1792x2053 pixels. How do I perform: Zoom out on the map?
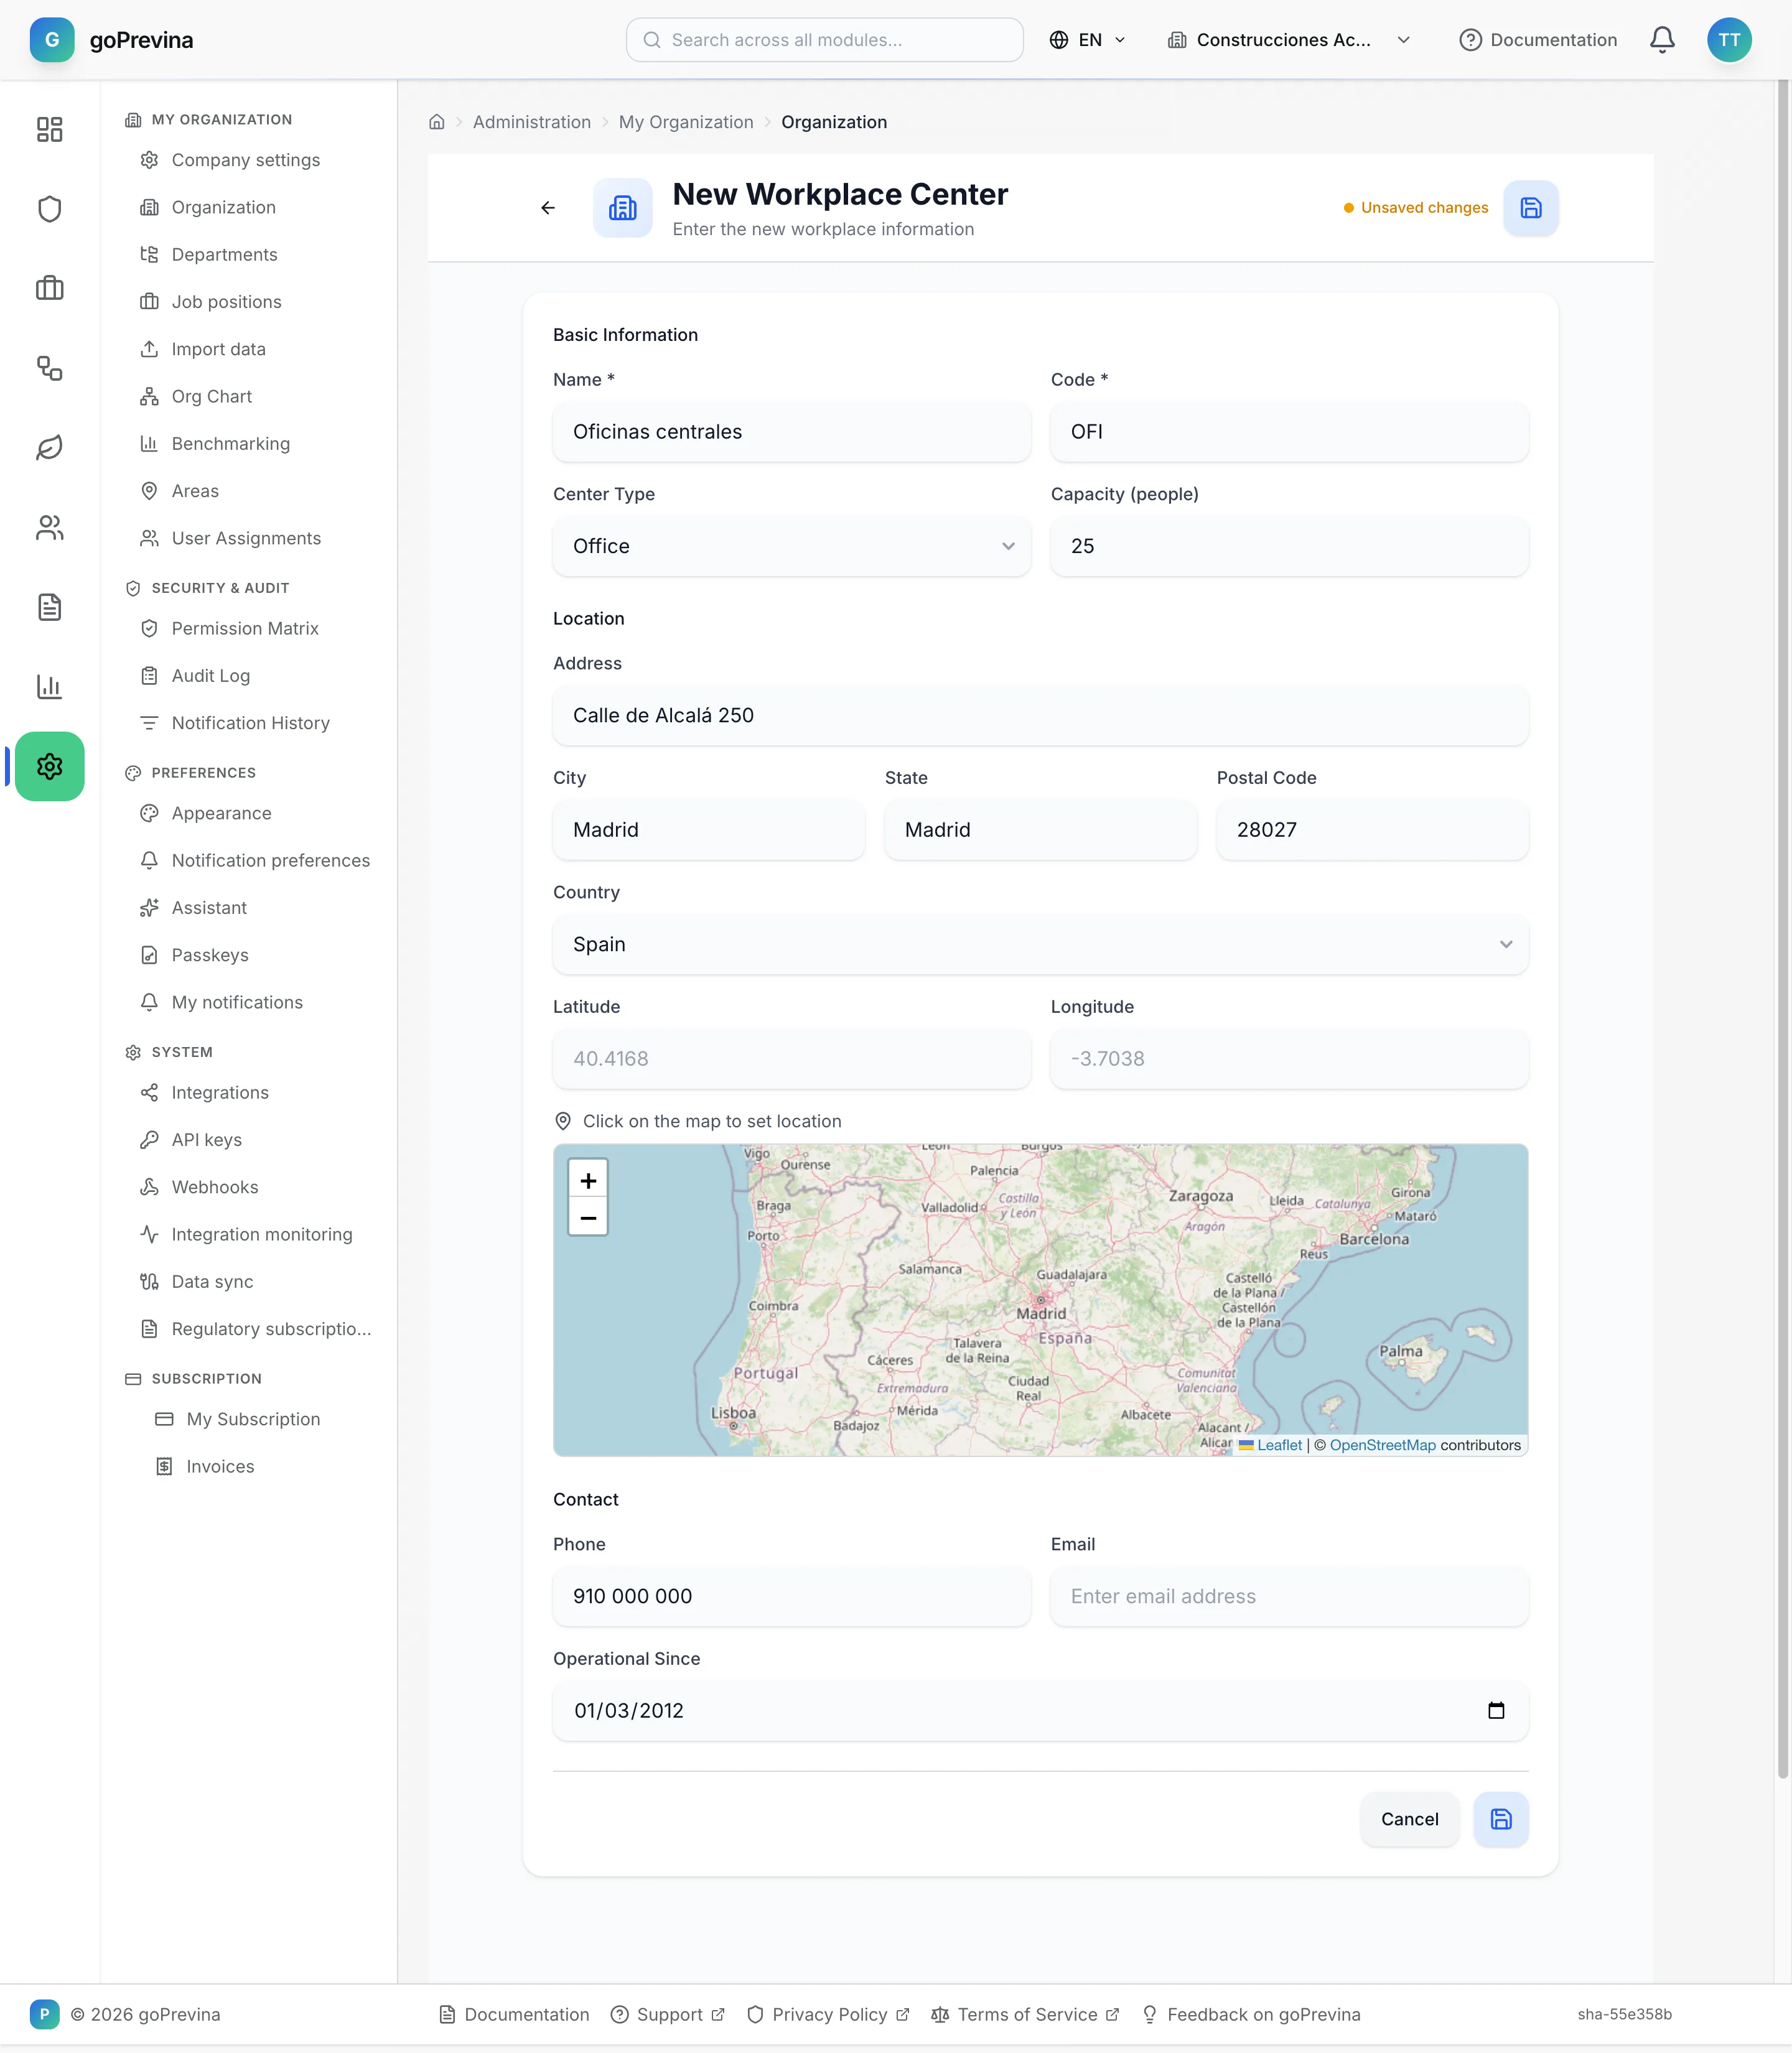(588, 1217)
